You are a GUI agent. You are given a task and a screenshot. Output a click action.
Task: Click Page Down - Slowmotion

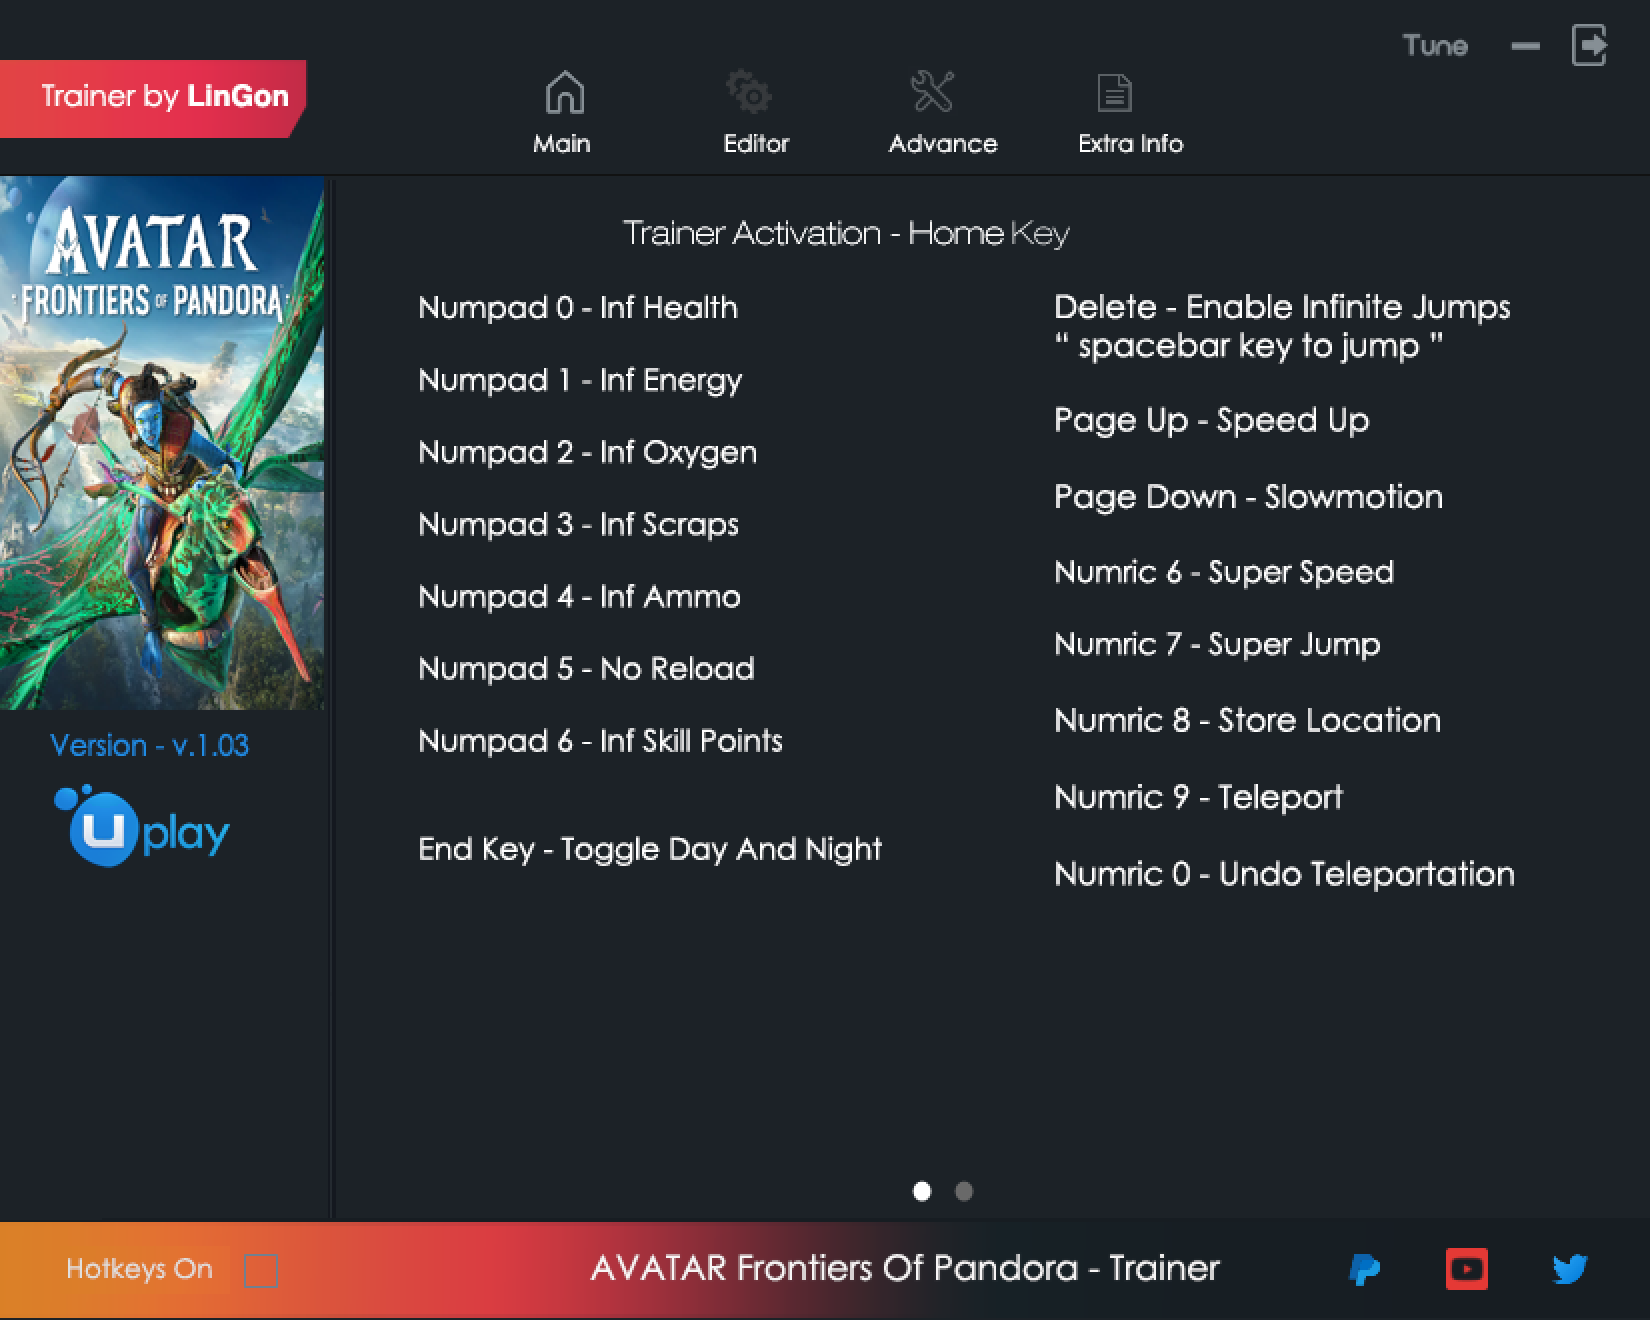pyautogui.click(x=1248, y=498)
